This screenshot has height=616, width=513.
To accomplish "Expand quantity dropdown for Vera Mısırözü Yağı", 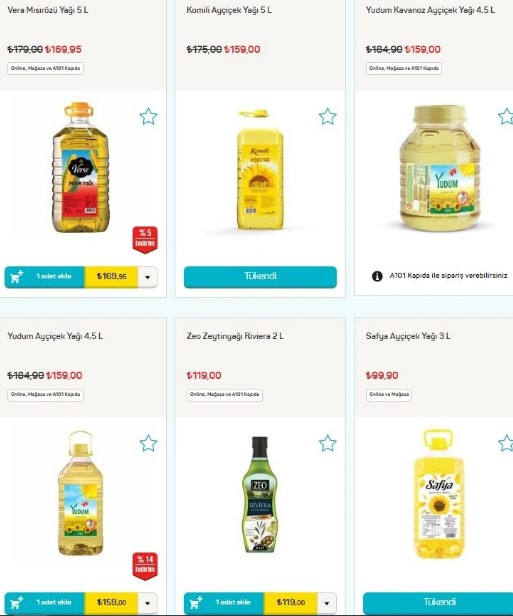I will [148, 277].
